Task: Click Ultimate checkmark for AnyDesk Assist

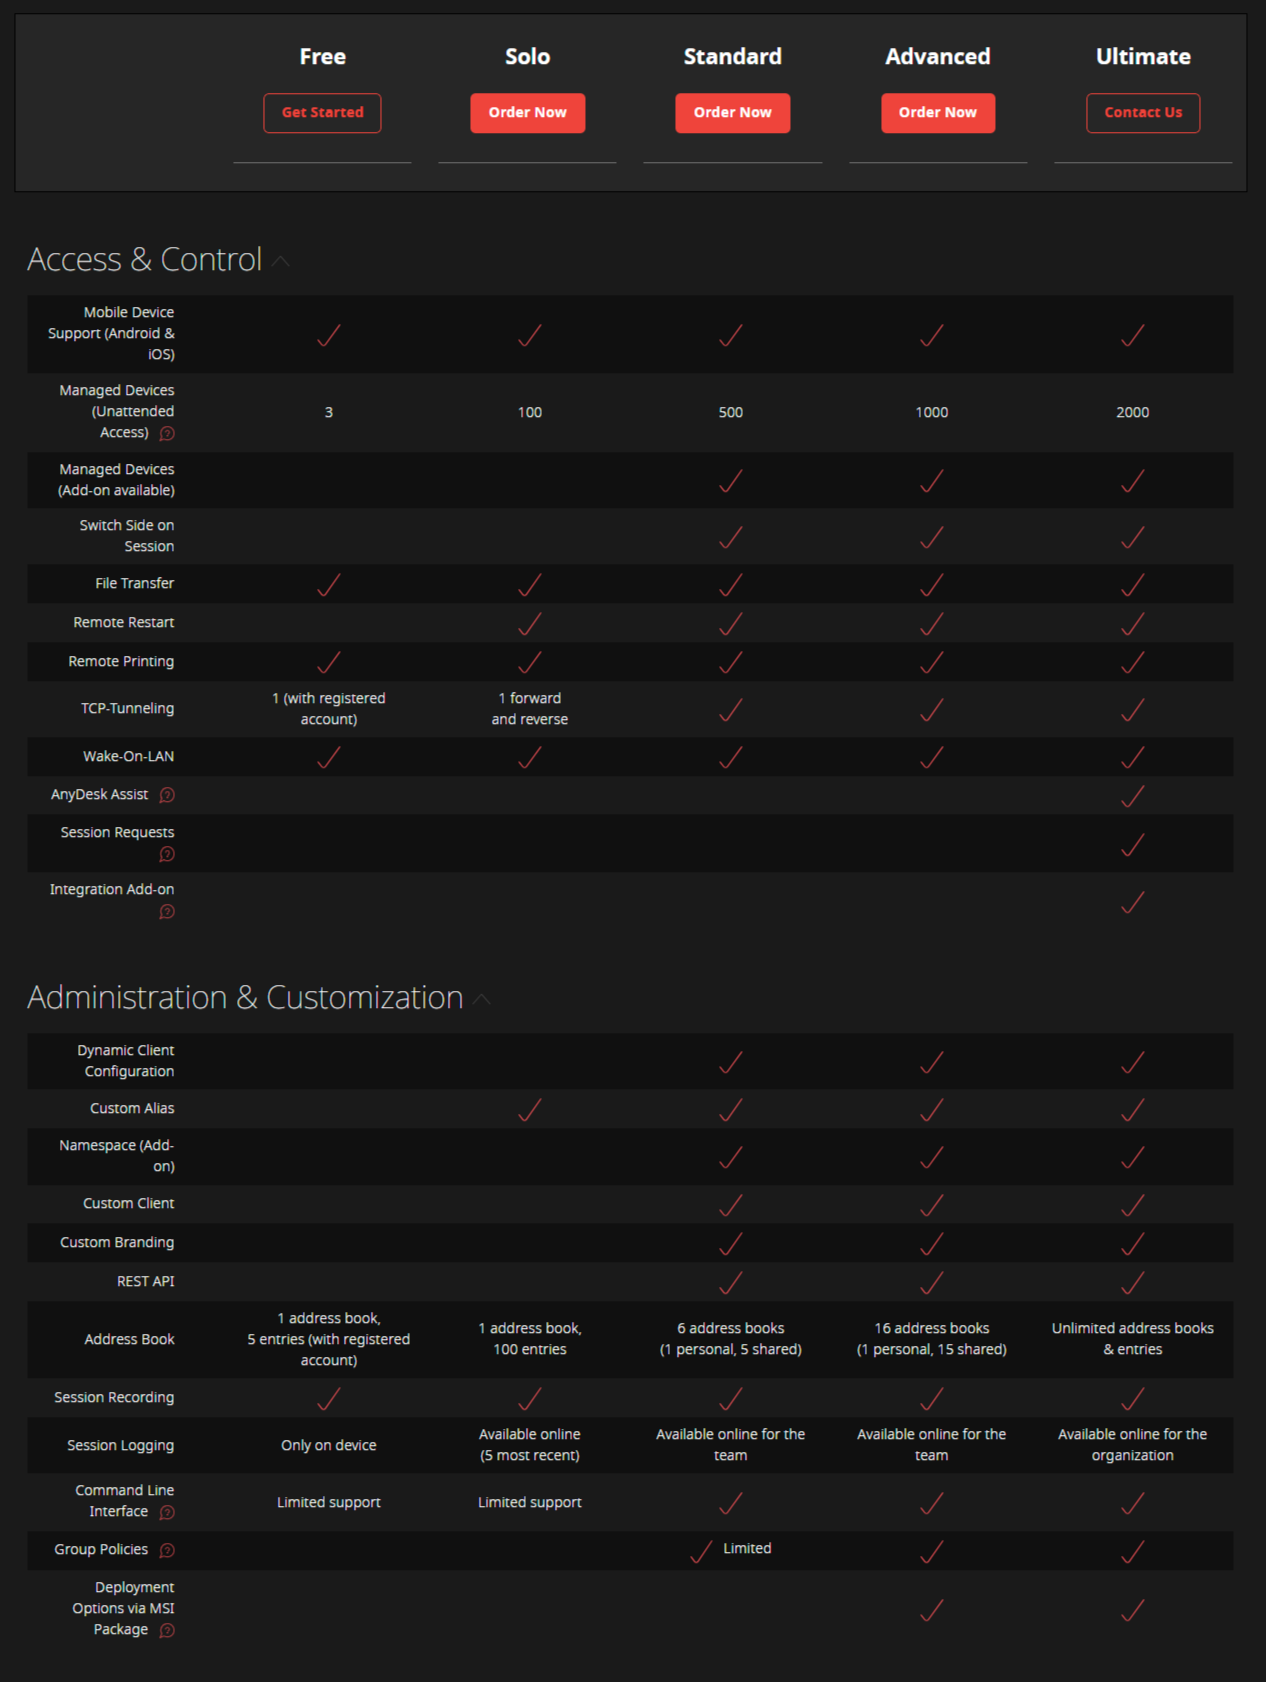Action: click(1132, 796)
